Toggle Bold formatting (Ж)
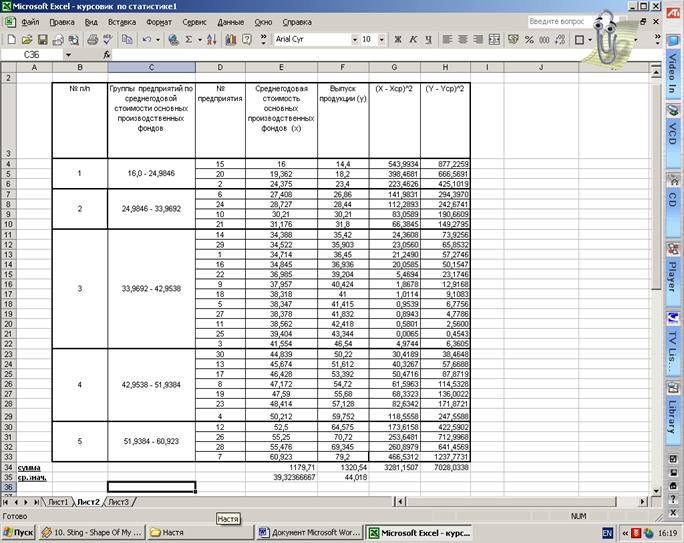684x543 pixels. (397, 39)
